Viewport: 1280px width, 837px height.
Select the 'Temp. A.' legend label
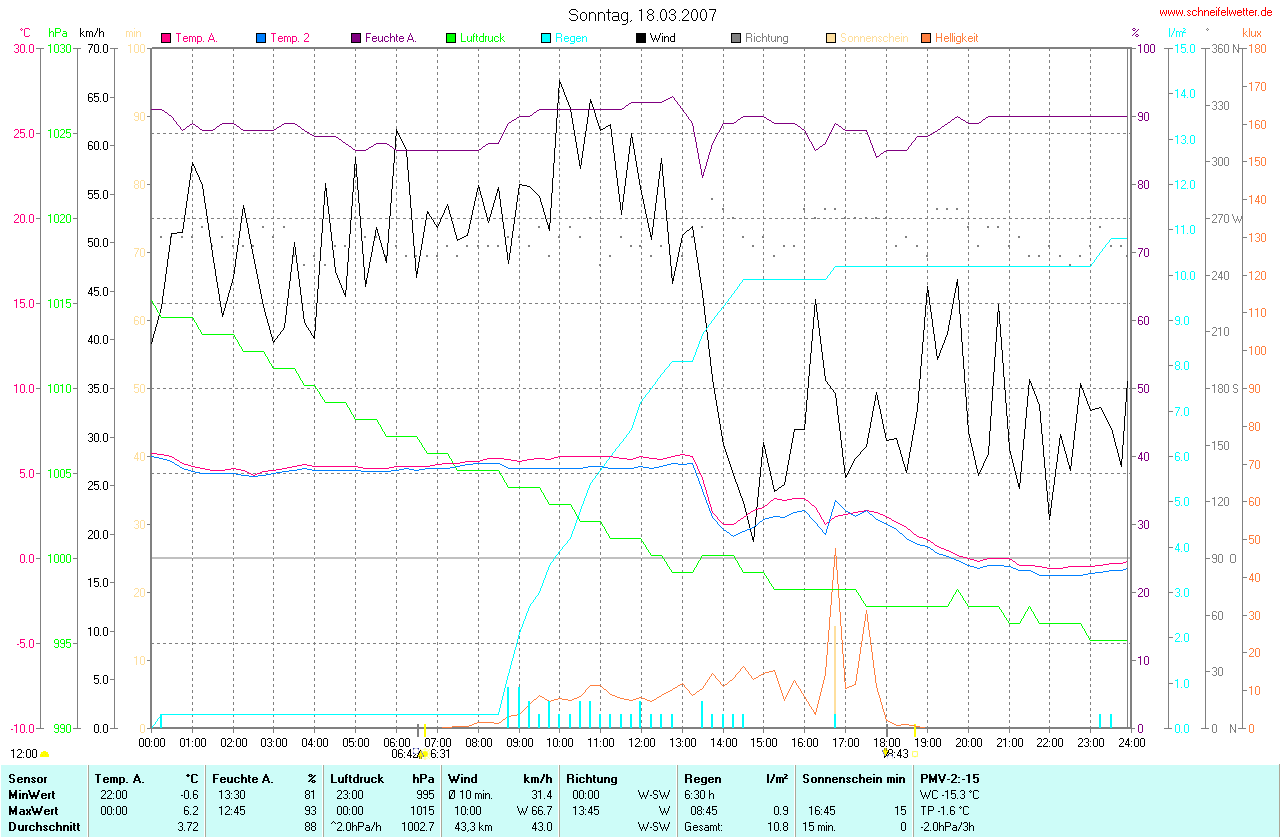click(196, 38)
